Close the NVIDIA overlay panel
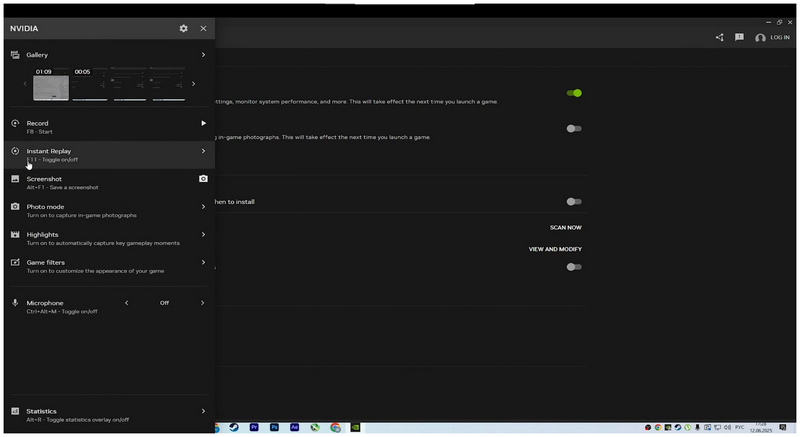Image resolution: width=800 pixels, height=437 pixels. pyautogui.click(x=204, y=29)
